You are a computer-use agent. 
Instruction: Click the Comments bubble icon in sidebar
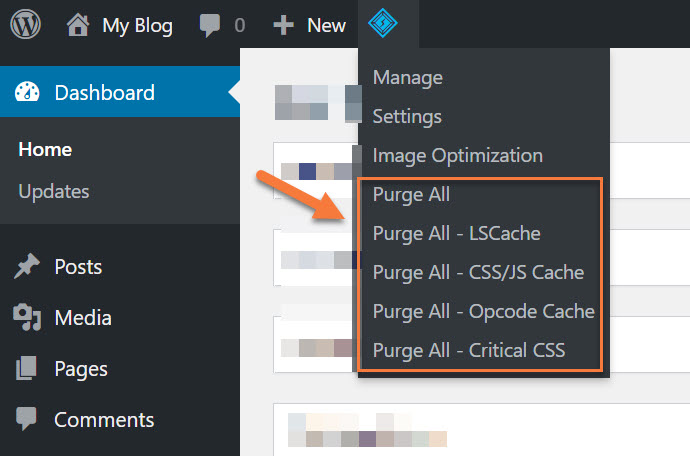[27, 420]
